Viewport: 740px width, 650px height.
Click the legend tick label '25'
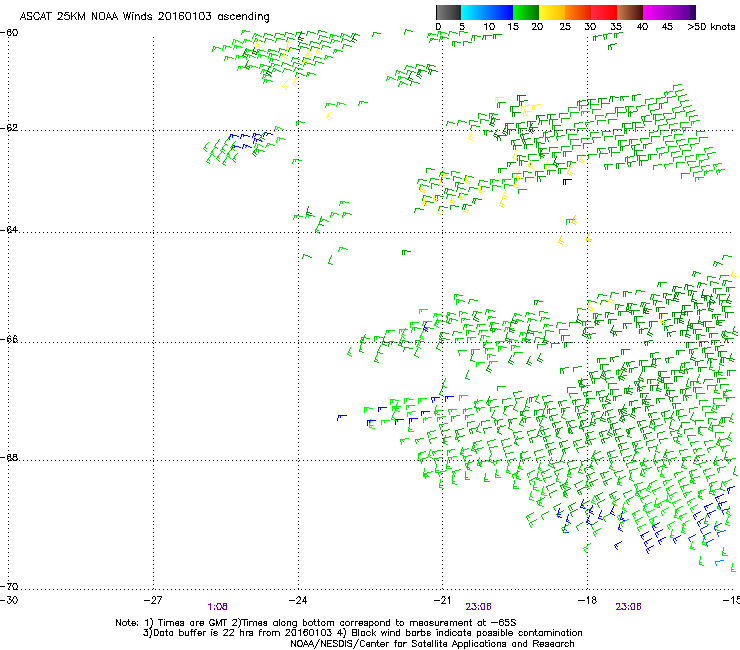pos(565,27)
